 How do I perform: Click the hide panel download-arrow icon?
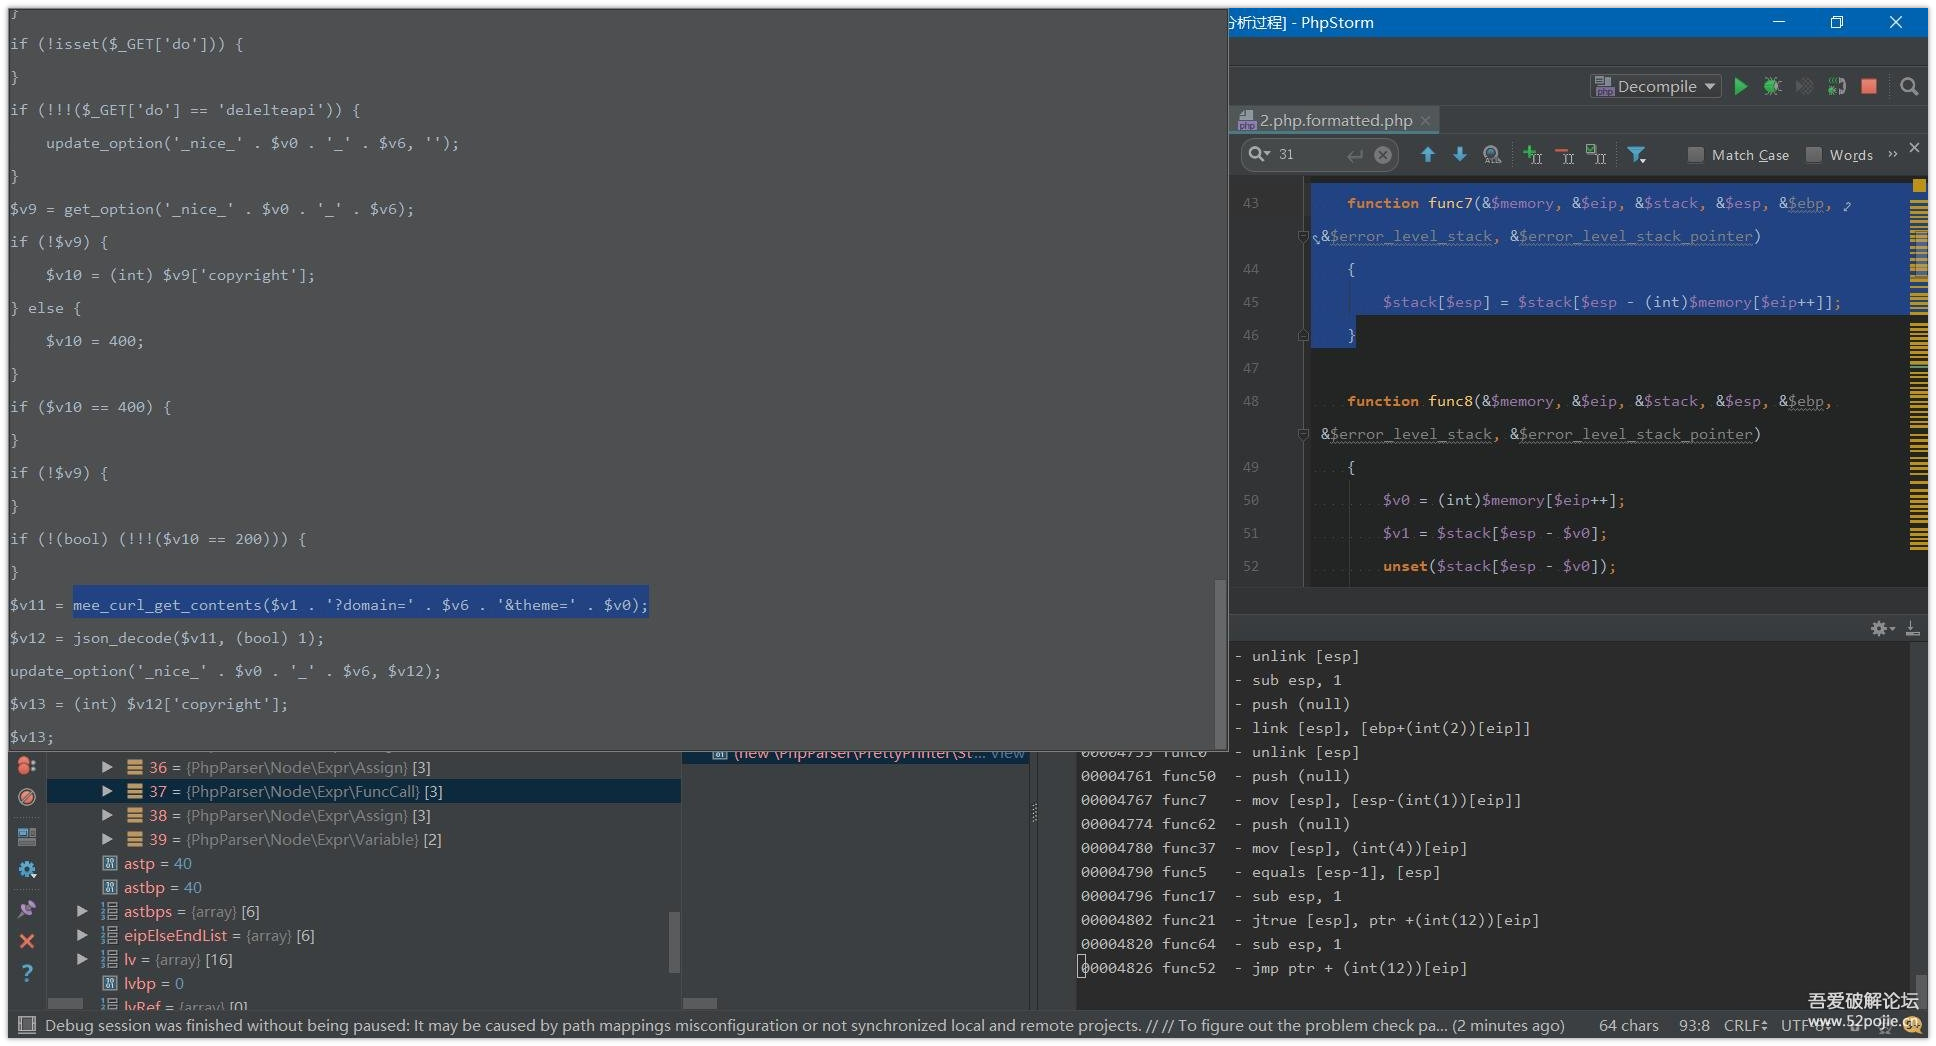[1912, 628]
